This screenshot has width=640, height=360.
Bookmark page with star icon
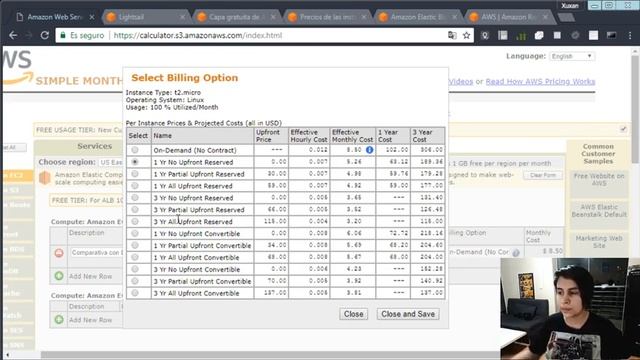[x=467, y=36]
